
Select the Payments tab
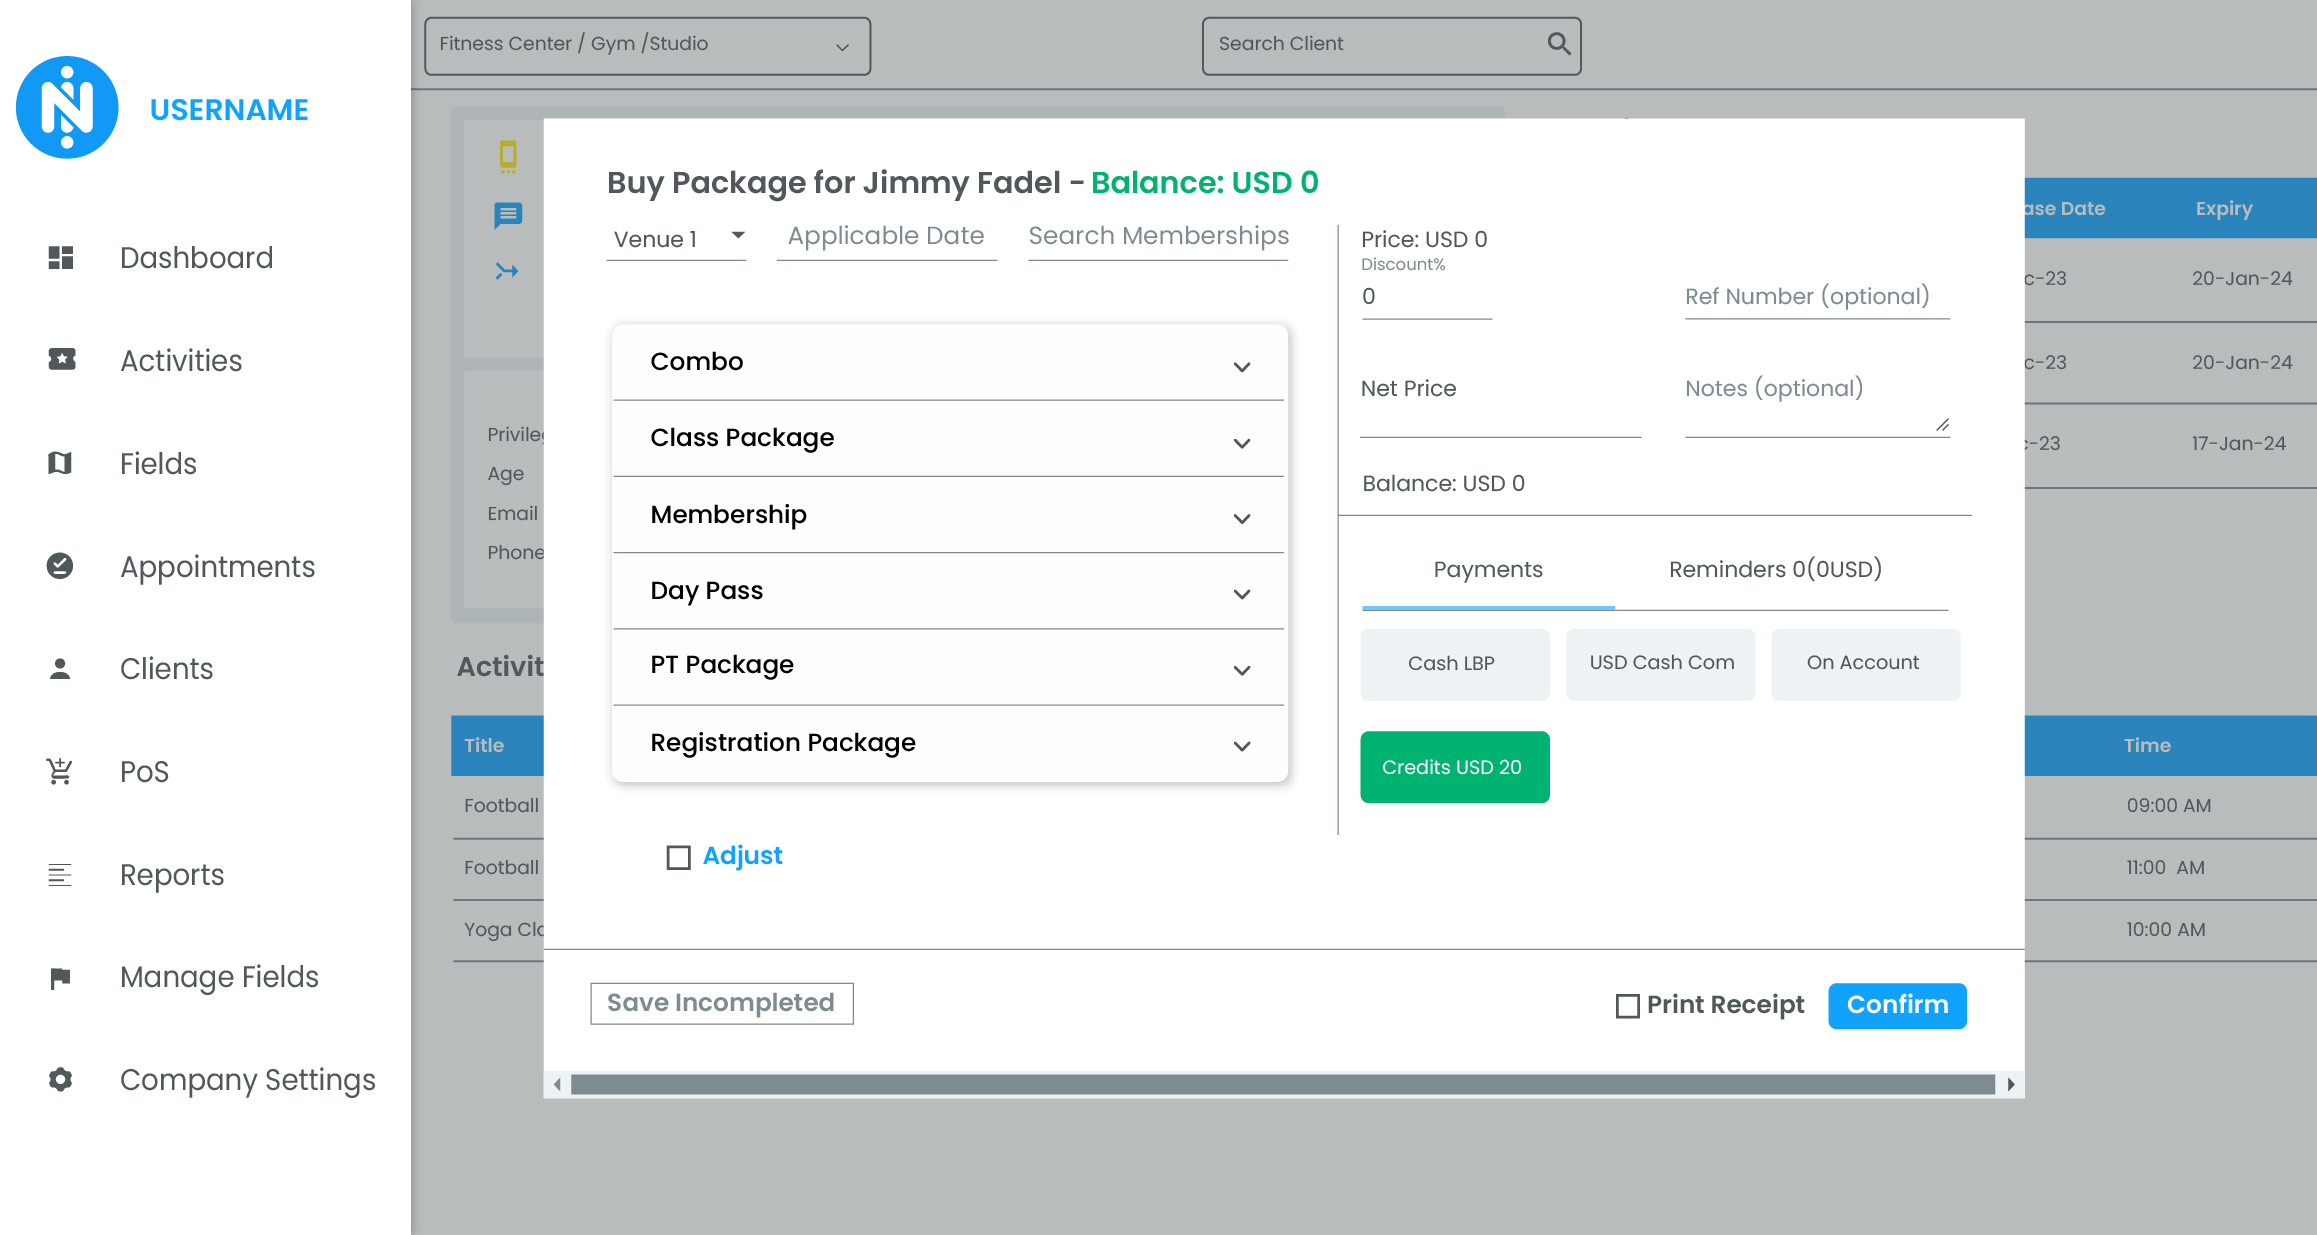1487,570
